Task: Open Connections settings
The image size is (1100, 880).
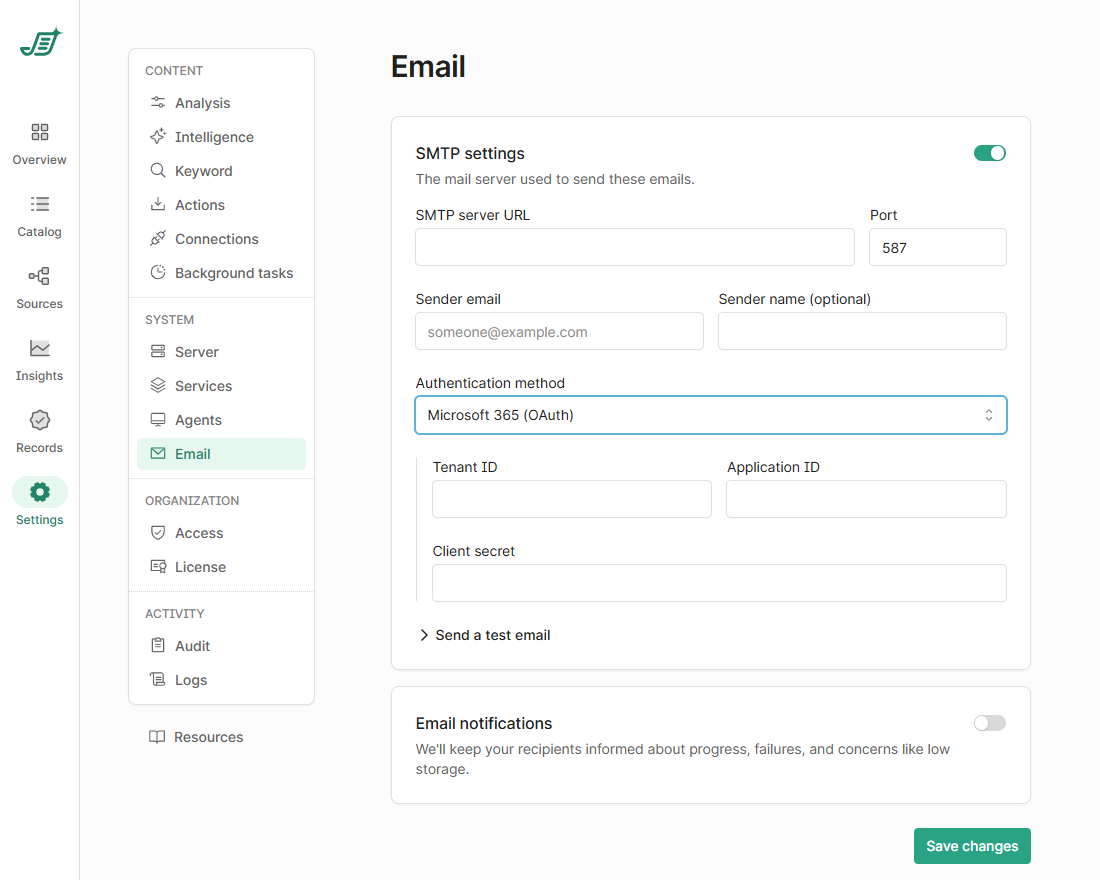Action: [x=221, y=239]
